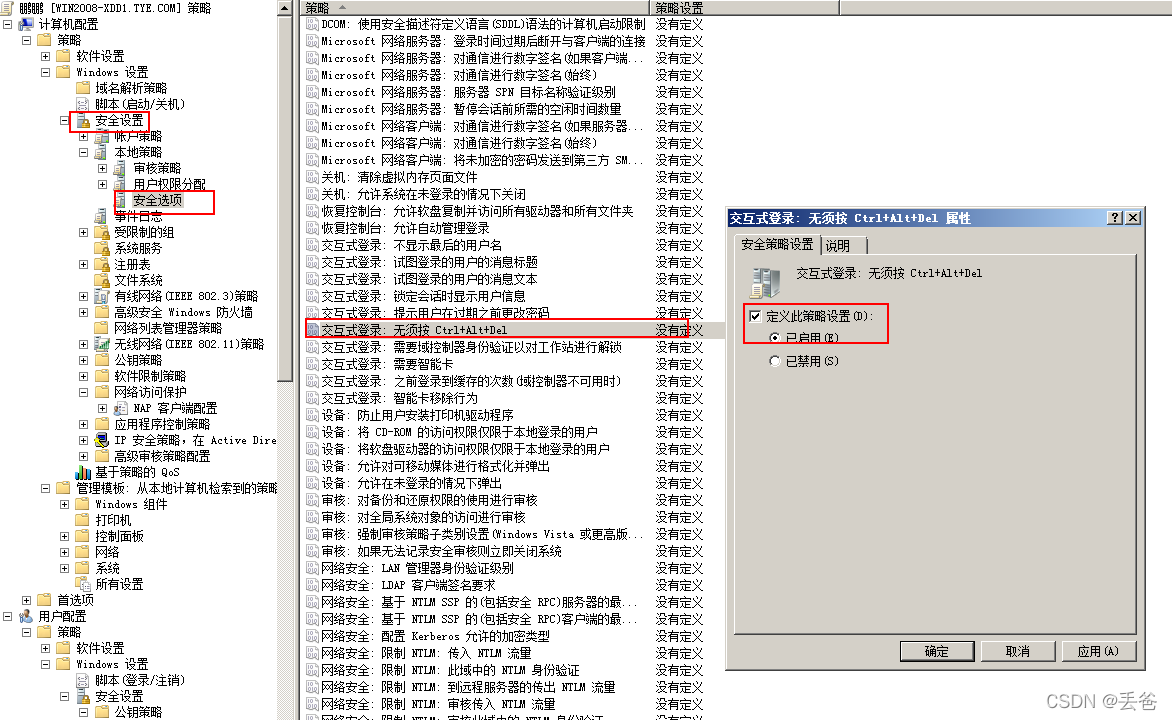Click the 取消 button

1017,651
